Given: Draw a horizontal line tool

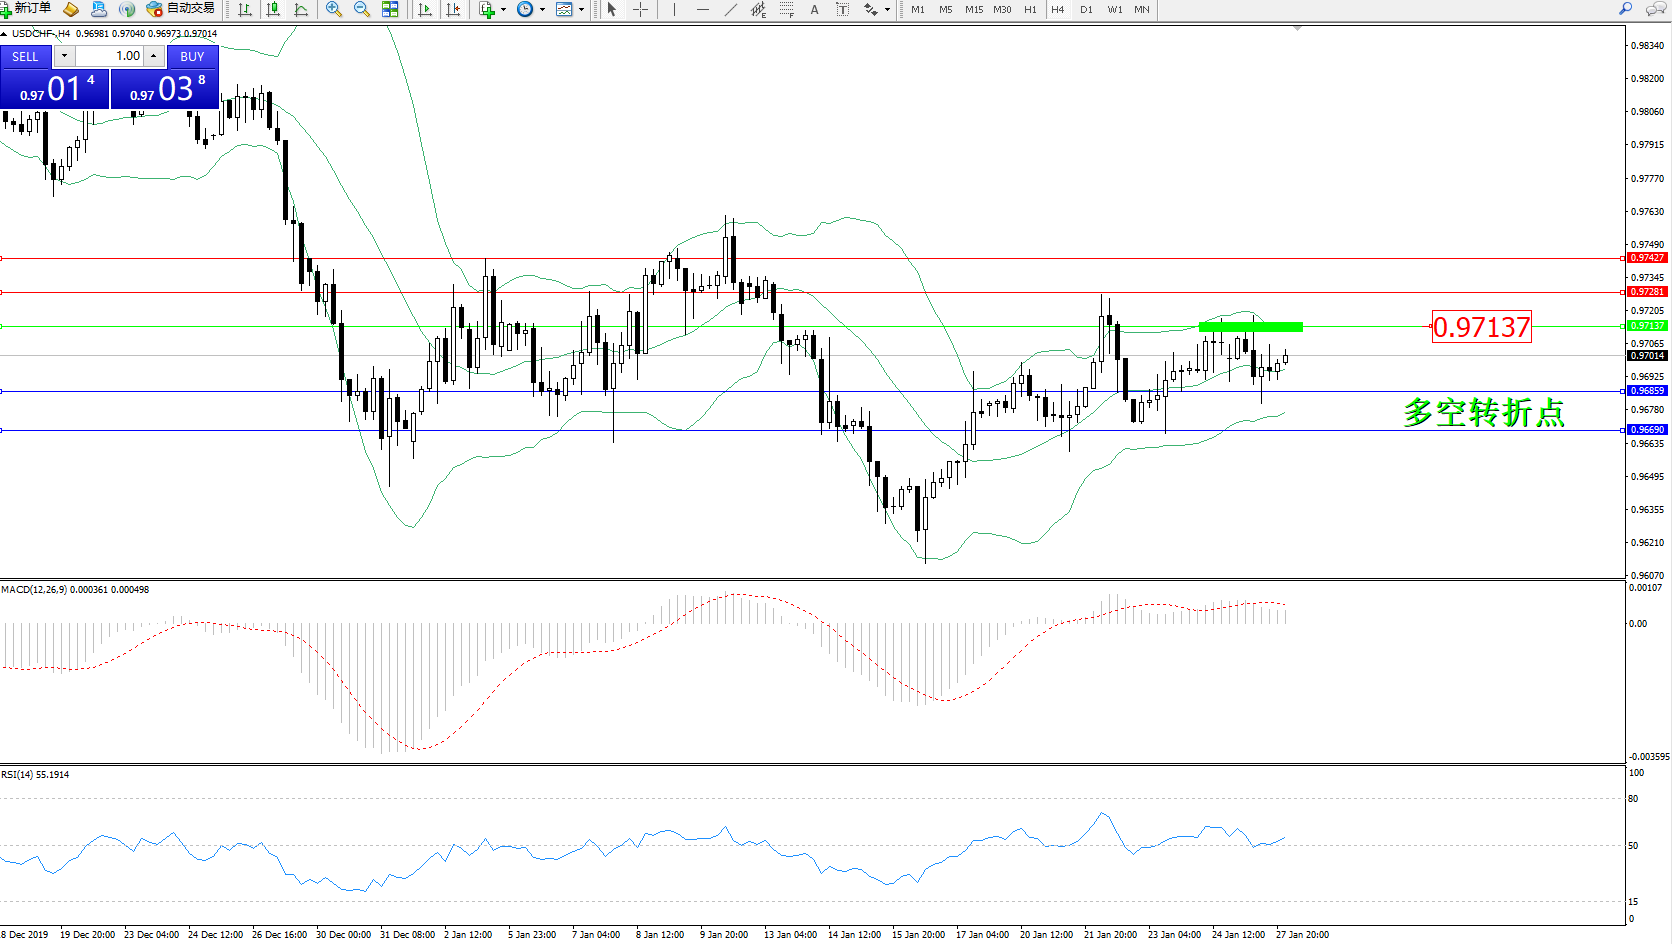Looking at the screenshot, I should (x=703, y=9).
